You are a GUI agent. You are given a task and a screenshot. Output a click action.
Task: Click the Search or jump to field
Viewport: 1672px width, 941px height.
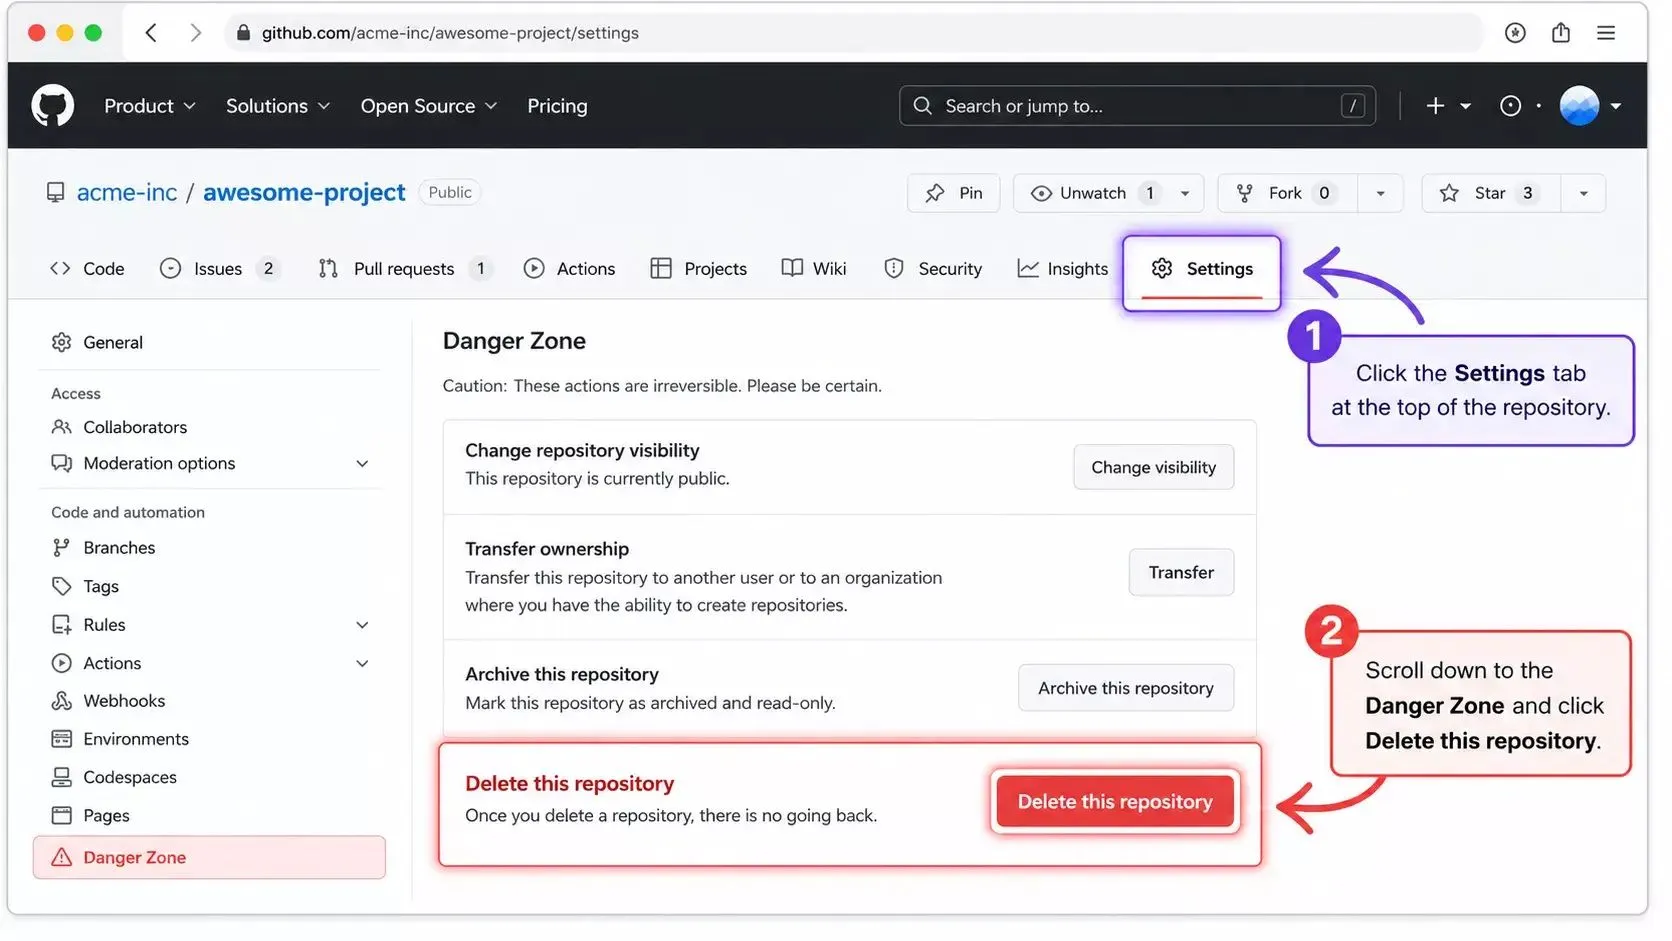coord(1137,106)
